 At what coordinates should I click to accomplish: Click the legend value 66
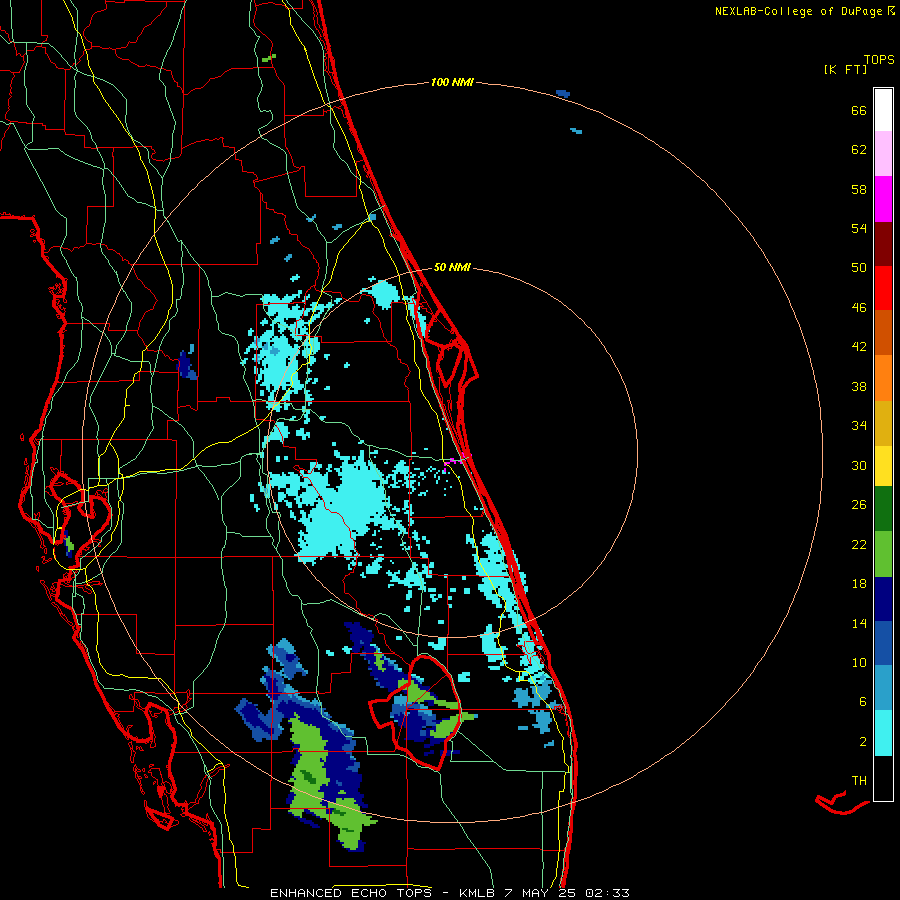coord(859,110)
